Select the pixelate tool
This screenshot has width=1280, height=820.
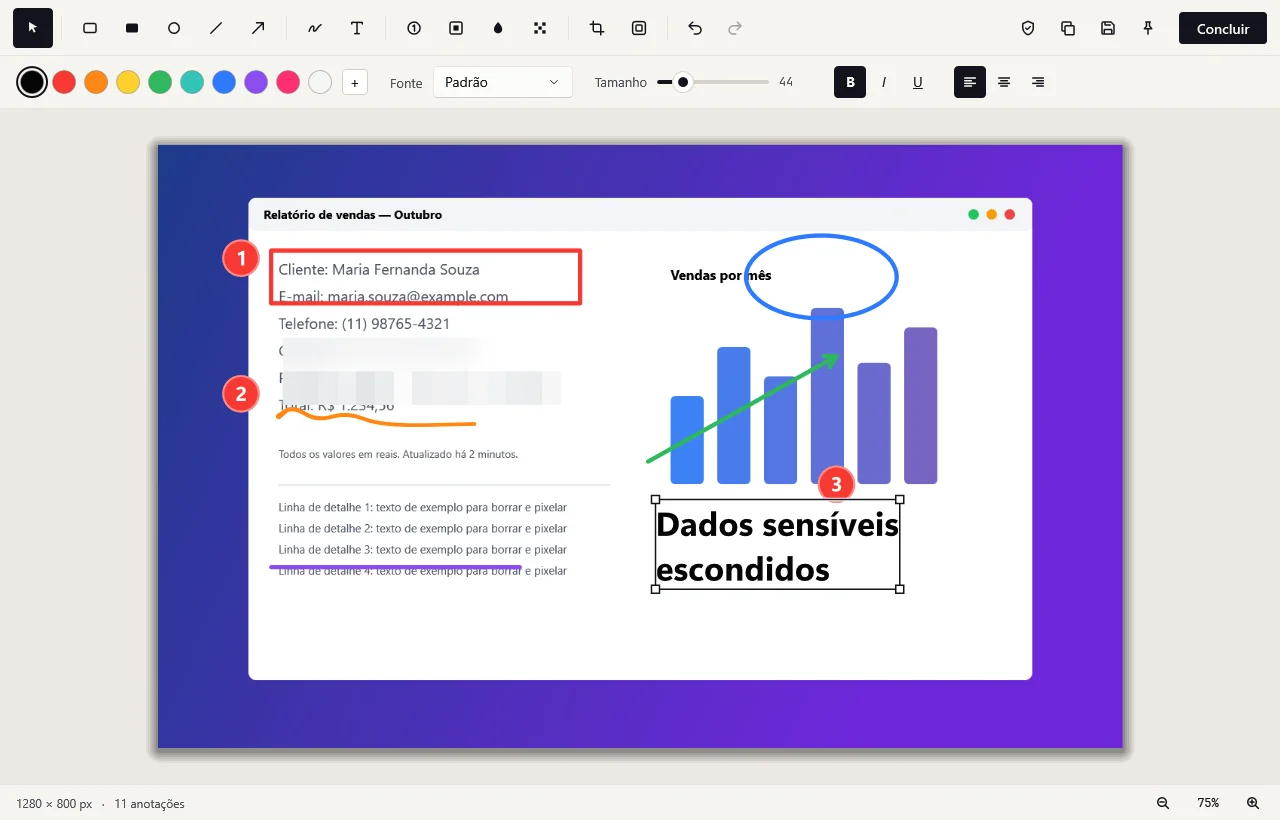click(x=540, y=28)
